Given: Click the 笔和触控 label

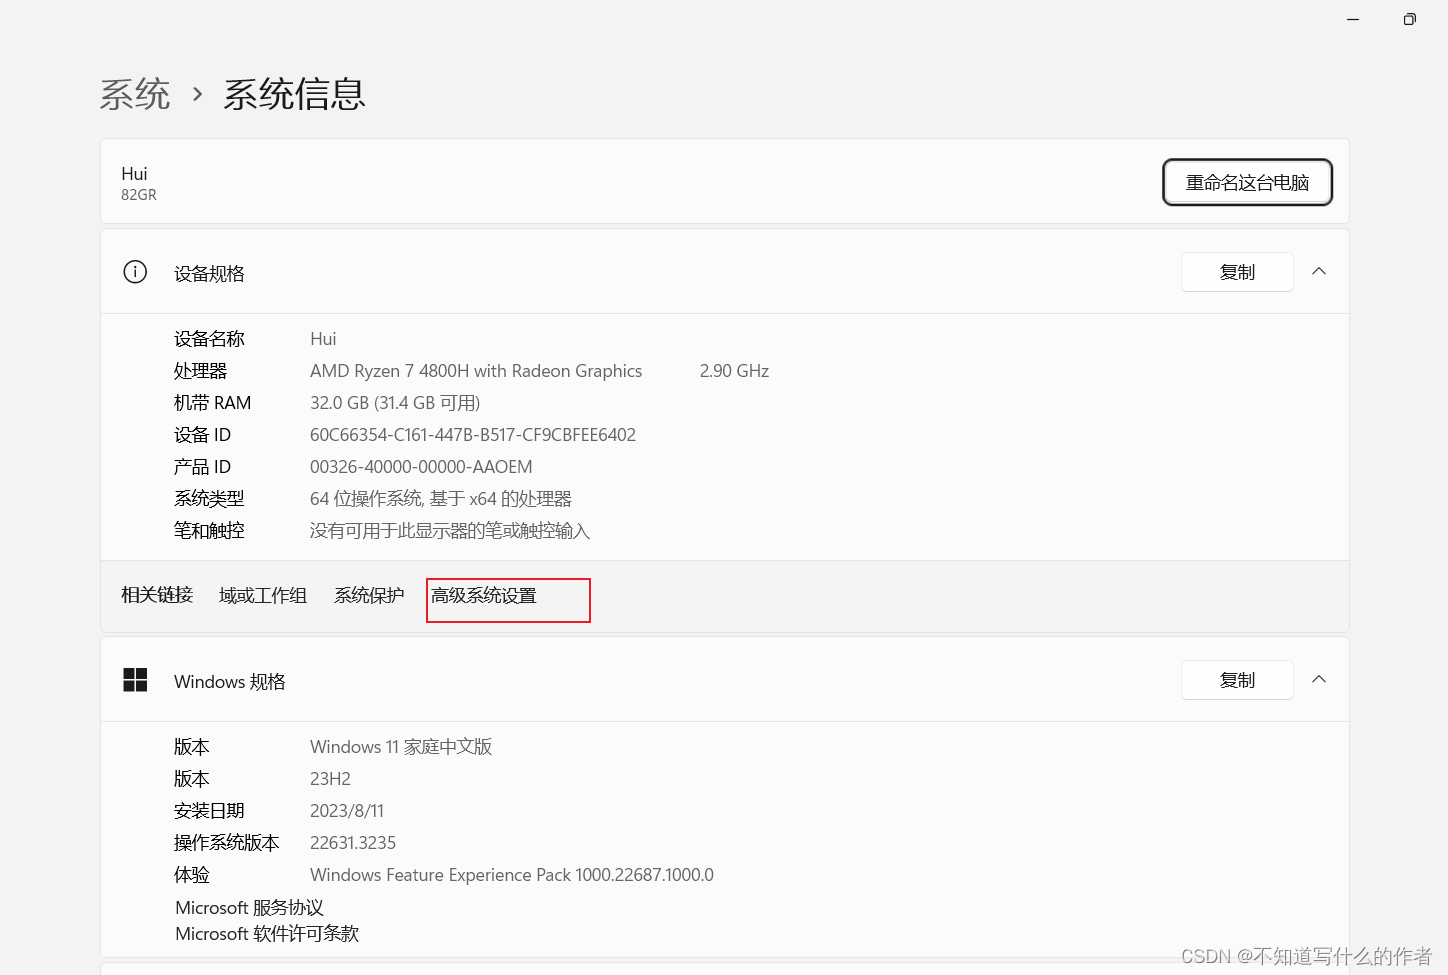Looking at the screenshot, I should click(209, 531).
